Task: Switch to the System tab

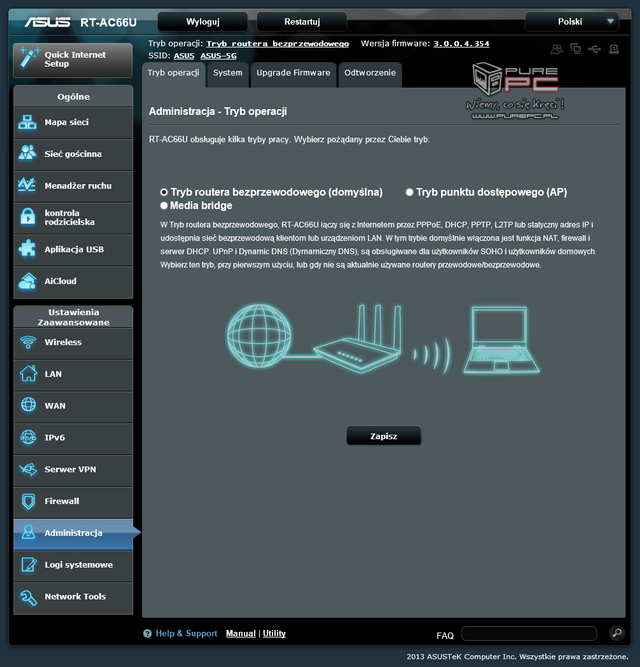Action: click(x=228, y=73)
